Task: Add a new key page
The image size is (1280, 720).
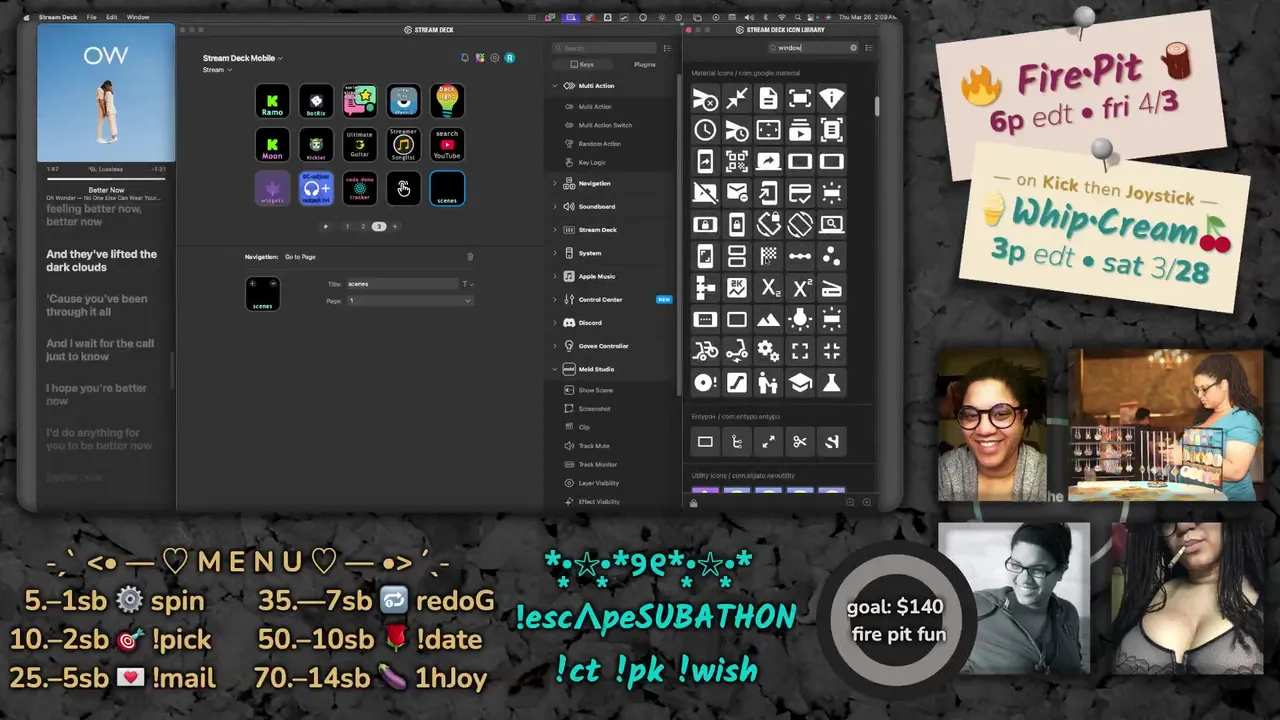Action: [x=395, y=227]
